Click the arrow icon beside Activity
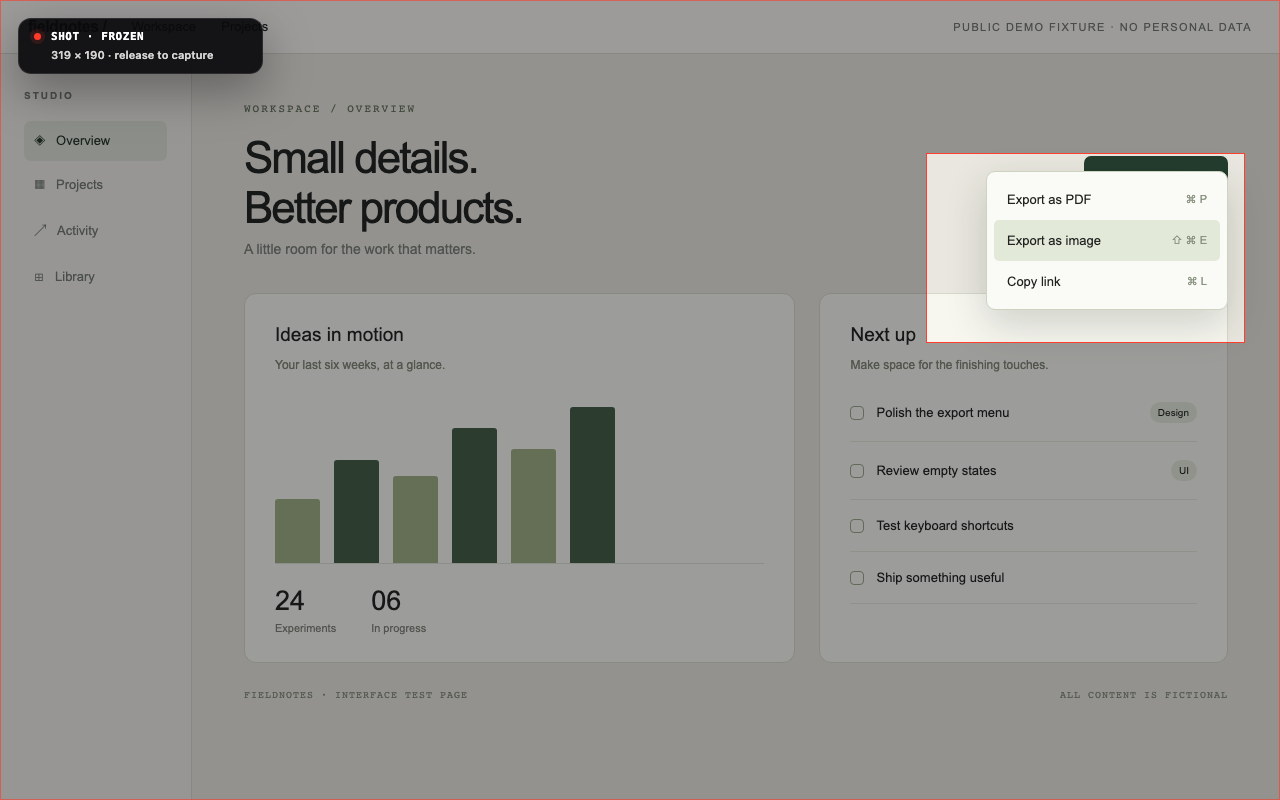Screen dimensions: 1280x800 pos(40,230)
